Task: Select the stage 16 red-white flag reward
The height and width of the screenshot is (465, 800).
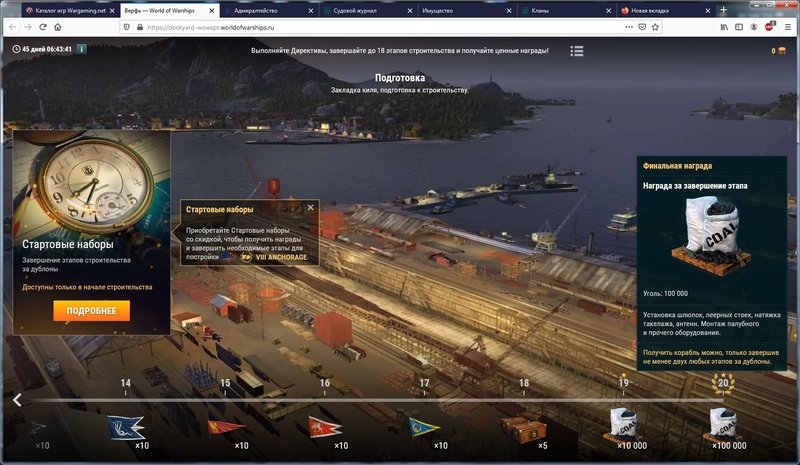Action: click(325, 427)
